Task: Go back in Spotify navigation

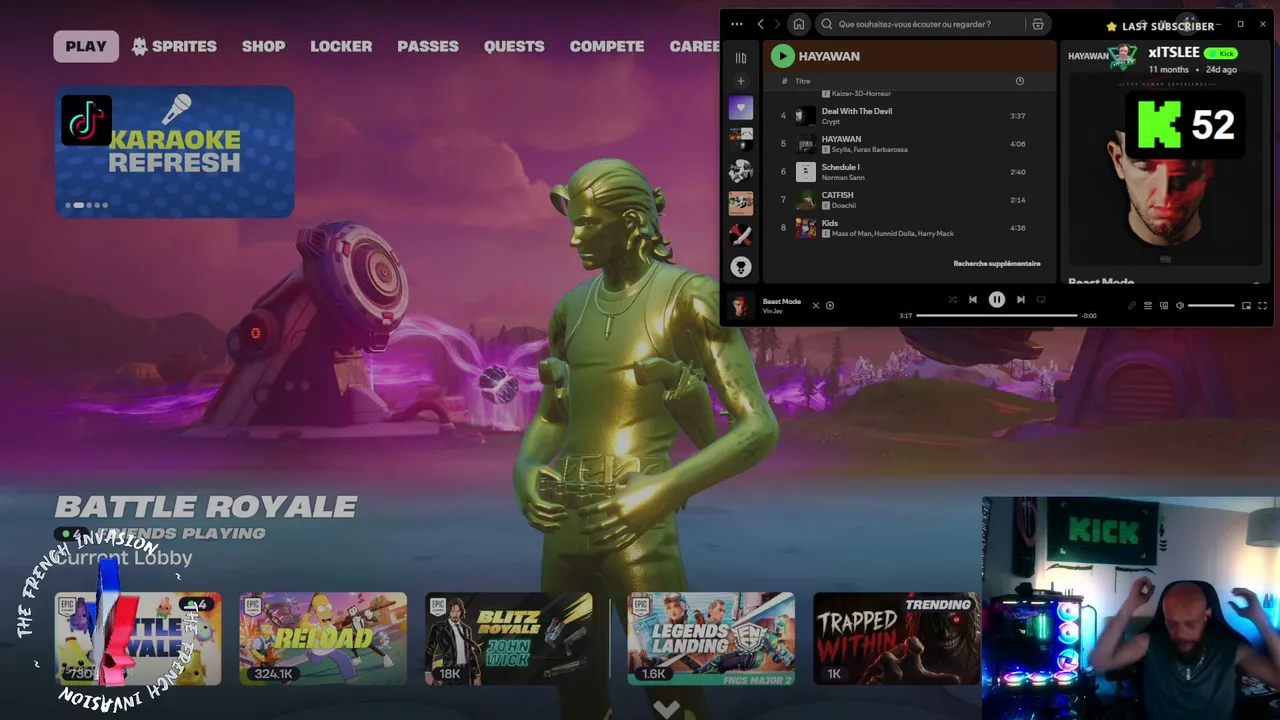Action: click(761, 24)
